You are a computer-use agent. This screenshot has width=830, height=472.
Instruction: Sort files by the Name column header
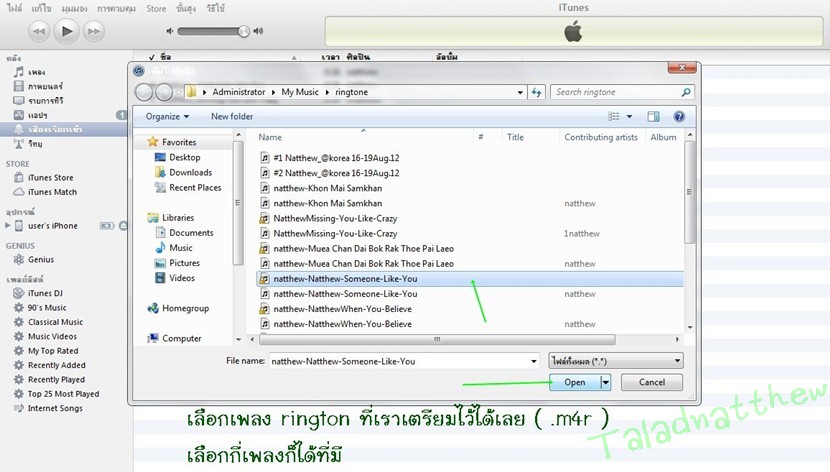pyautogui.click(x=270, y=137)
